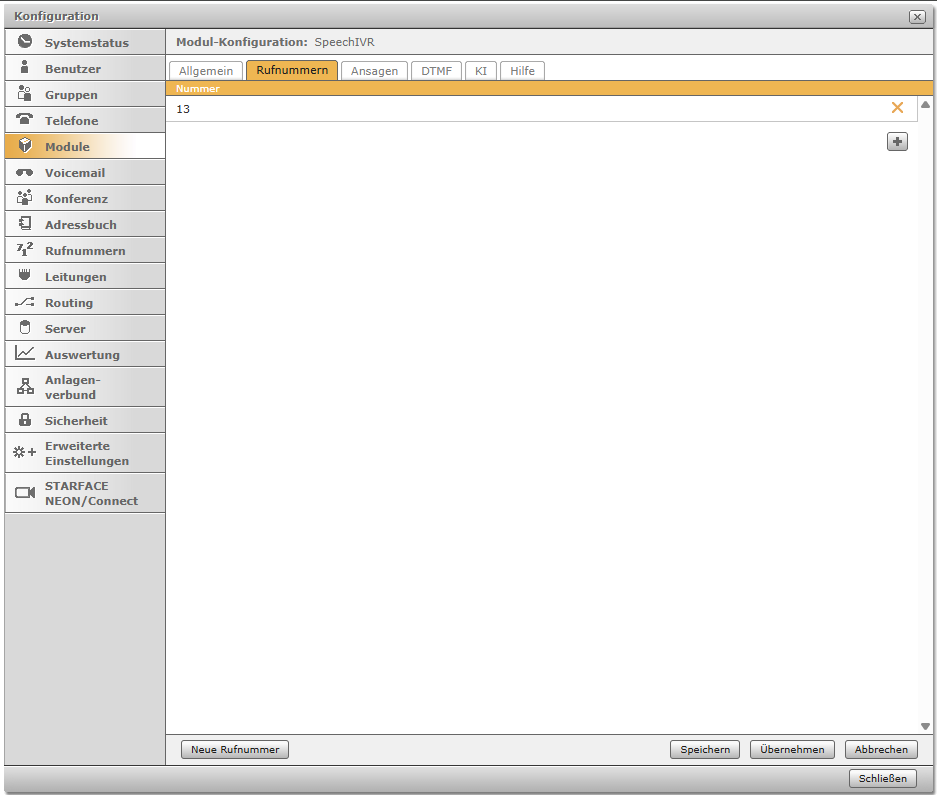Viewport: 937px width, 795px height.
Task: Open Auswertung via the chart icon
Action: pos(25,354)
